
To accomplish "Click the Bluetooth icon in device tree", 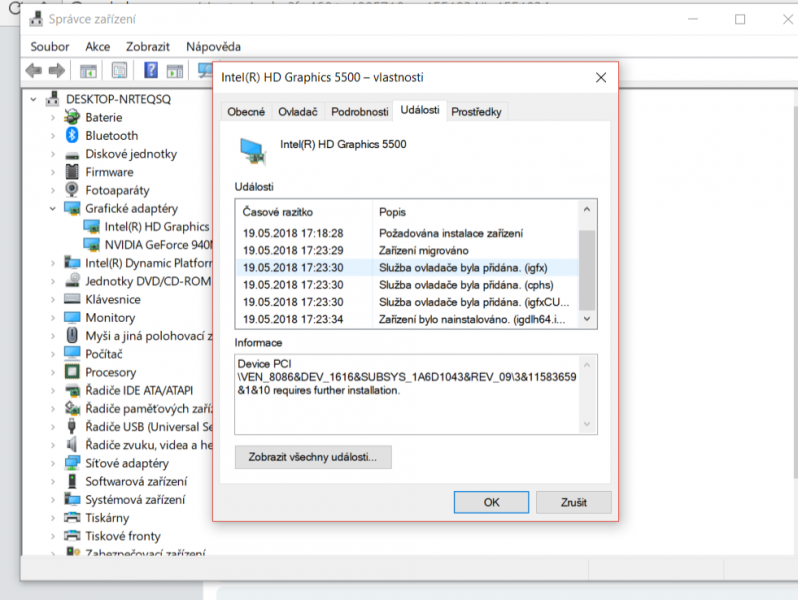I will (72, 135).
